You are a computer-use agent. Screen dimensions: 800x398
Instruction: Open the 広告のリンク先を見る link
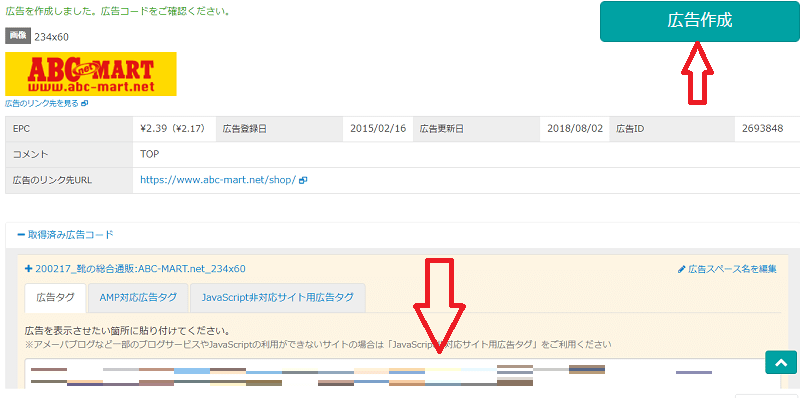point(42,103)
